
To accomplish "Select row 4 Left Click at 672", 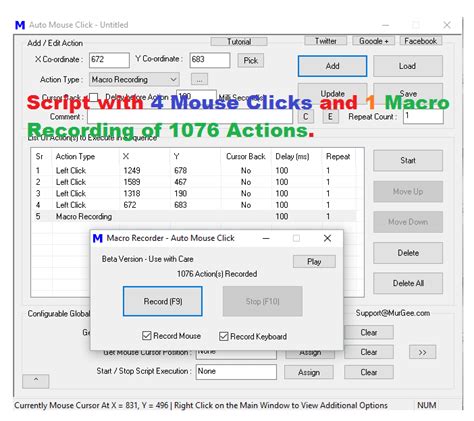I will [193, 205].
